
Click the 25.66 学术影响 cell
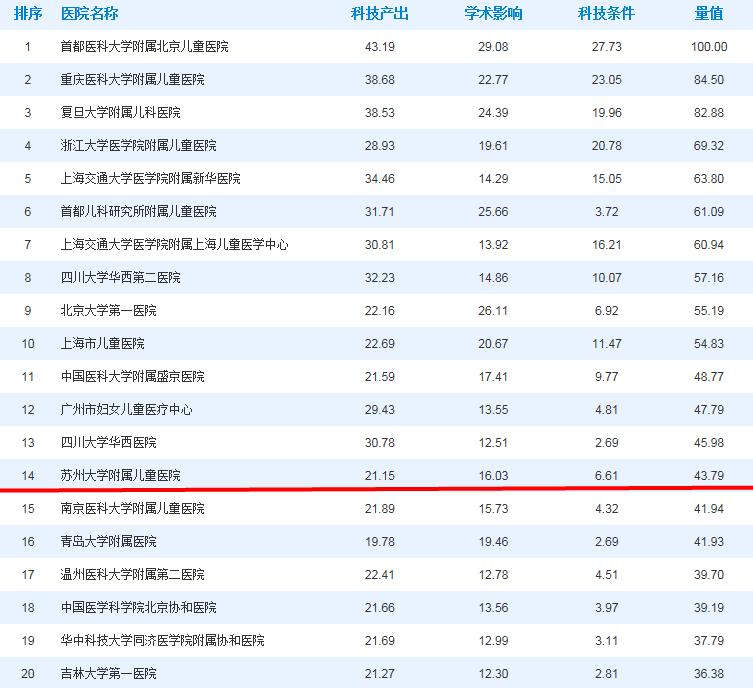tap(493, 211)
